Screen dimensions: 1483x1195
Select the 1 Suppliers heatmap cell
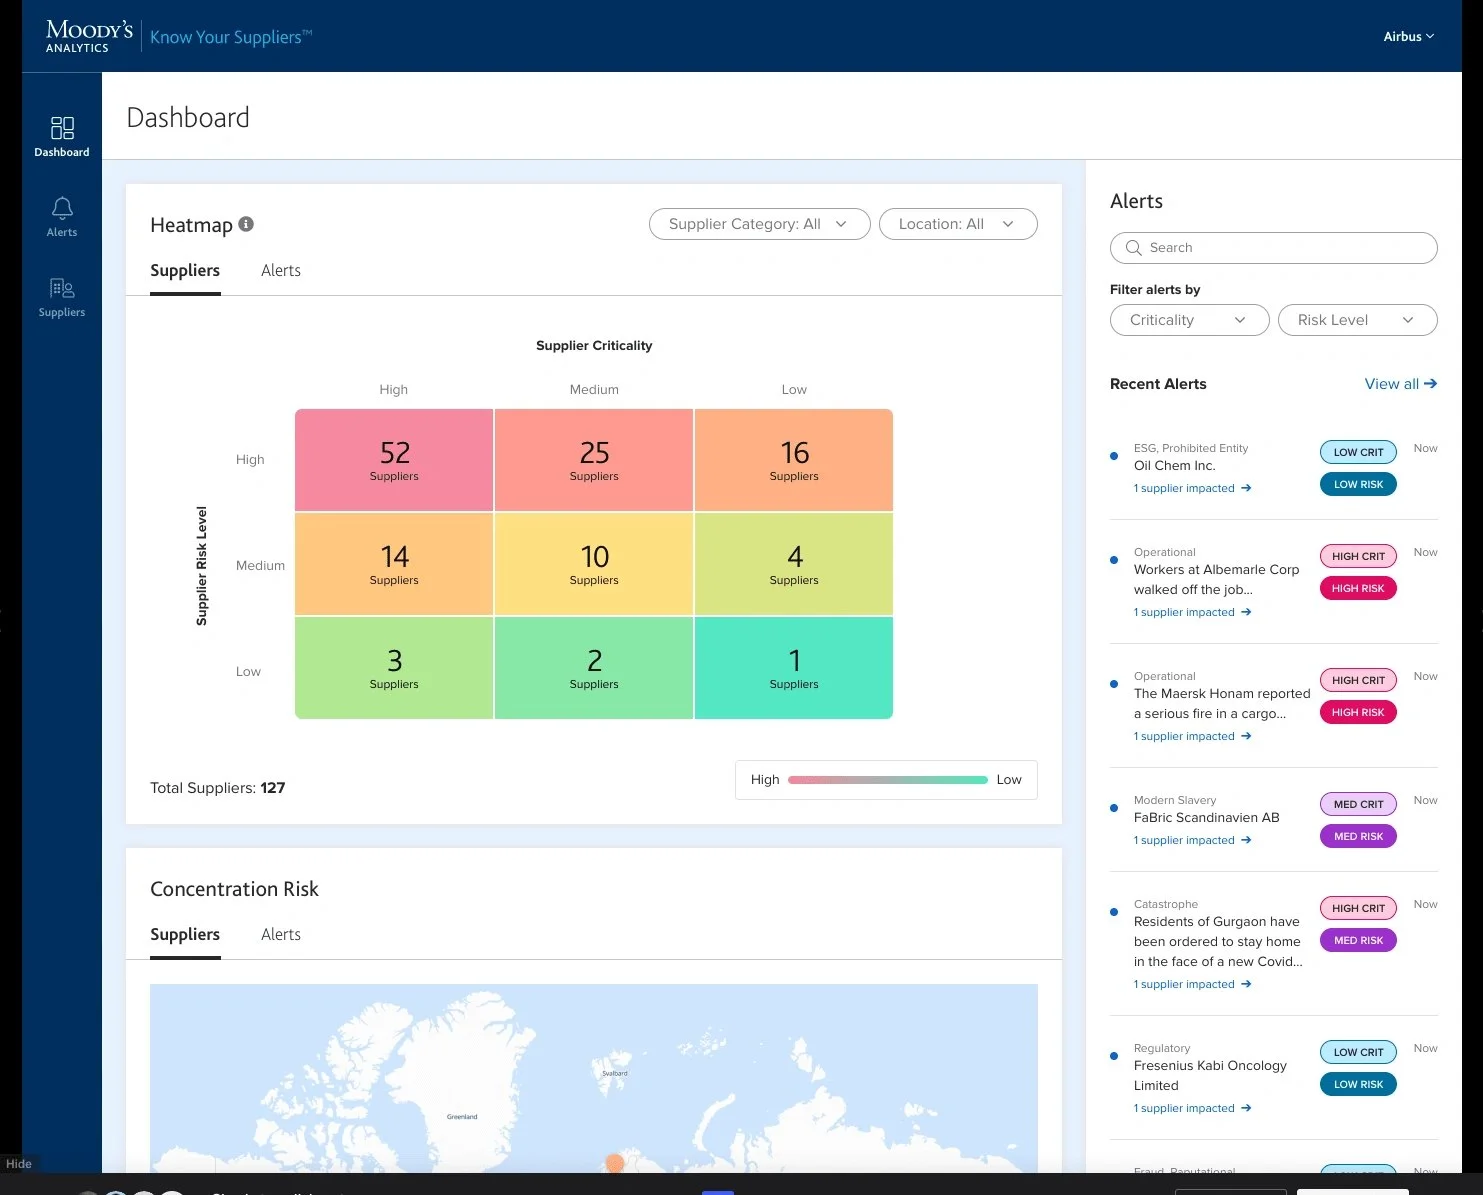pyautogui.click(x=794, y=668)
